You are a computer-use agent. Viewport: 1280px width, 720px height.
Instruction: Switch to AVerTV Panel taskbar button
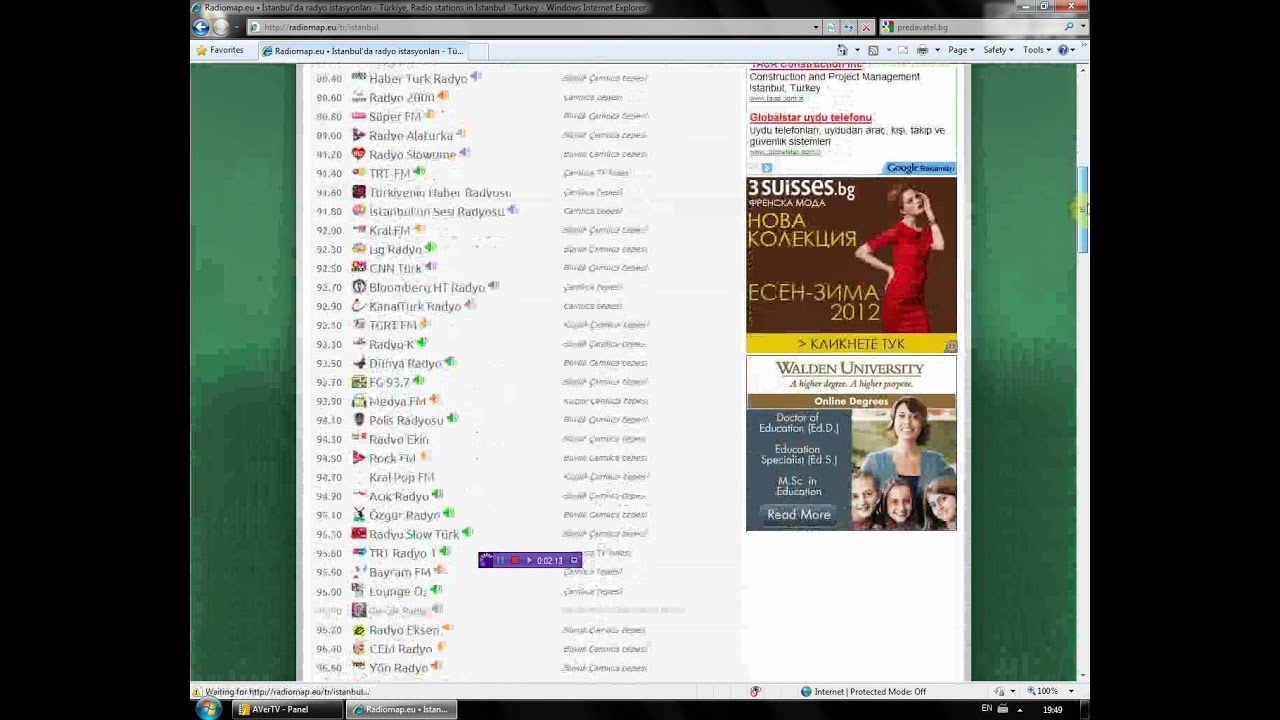coord(288,709)
